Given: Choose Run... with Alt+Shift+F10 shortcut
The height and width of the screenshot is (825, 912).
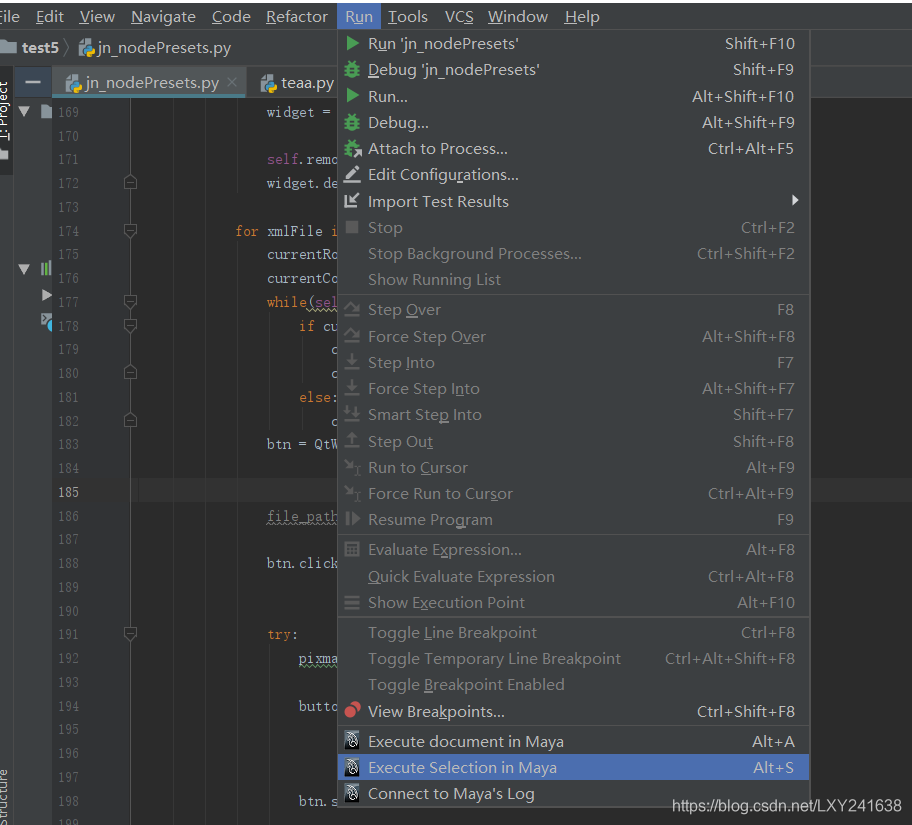Looking at the screenshot, I should coord(573,96).
